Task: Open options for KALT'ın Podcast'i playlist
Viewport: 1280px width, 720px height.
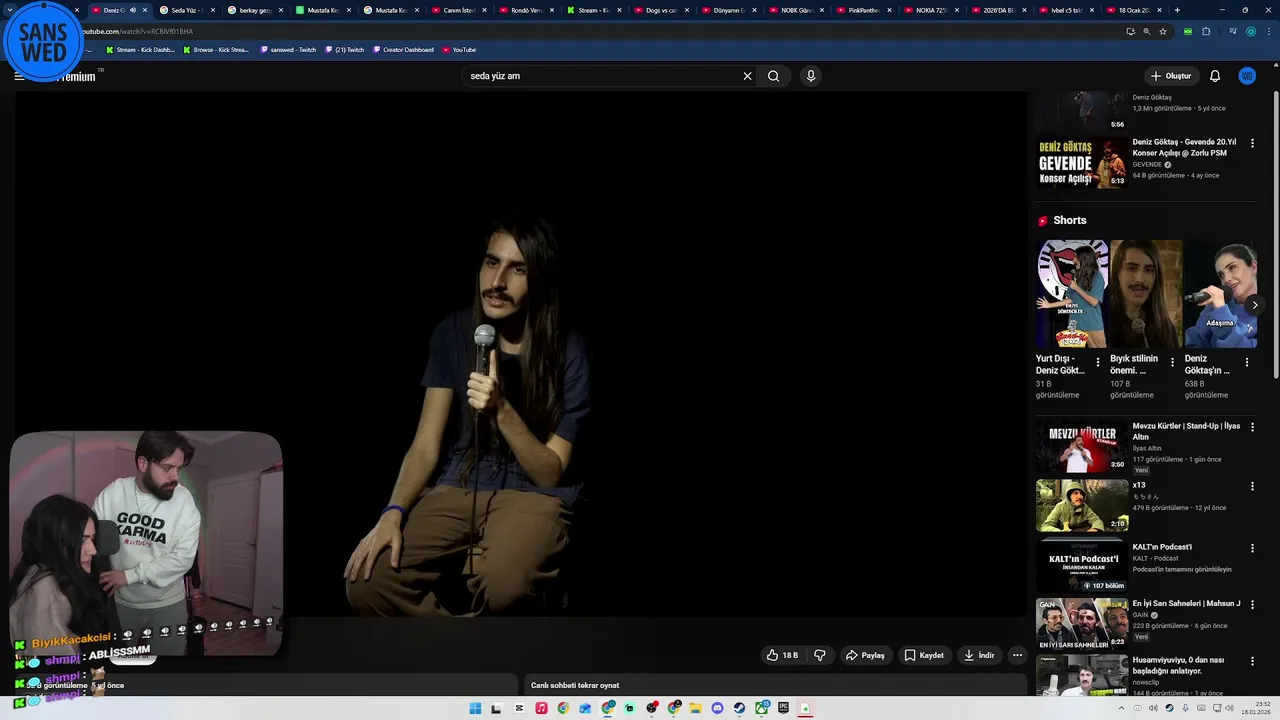Action: (1252, 549)
